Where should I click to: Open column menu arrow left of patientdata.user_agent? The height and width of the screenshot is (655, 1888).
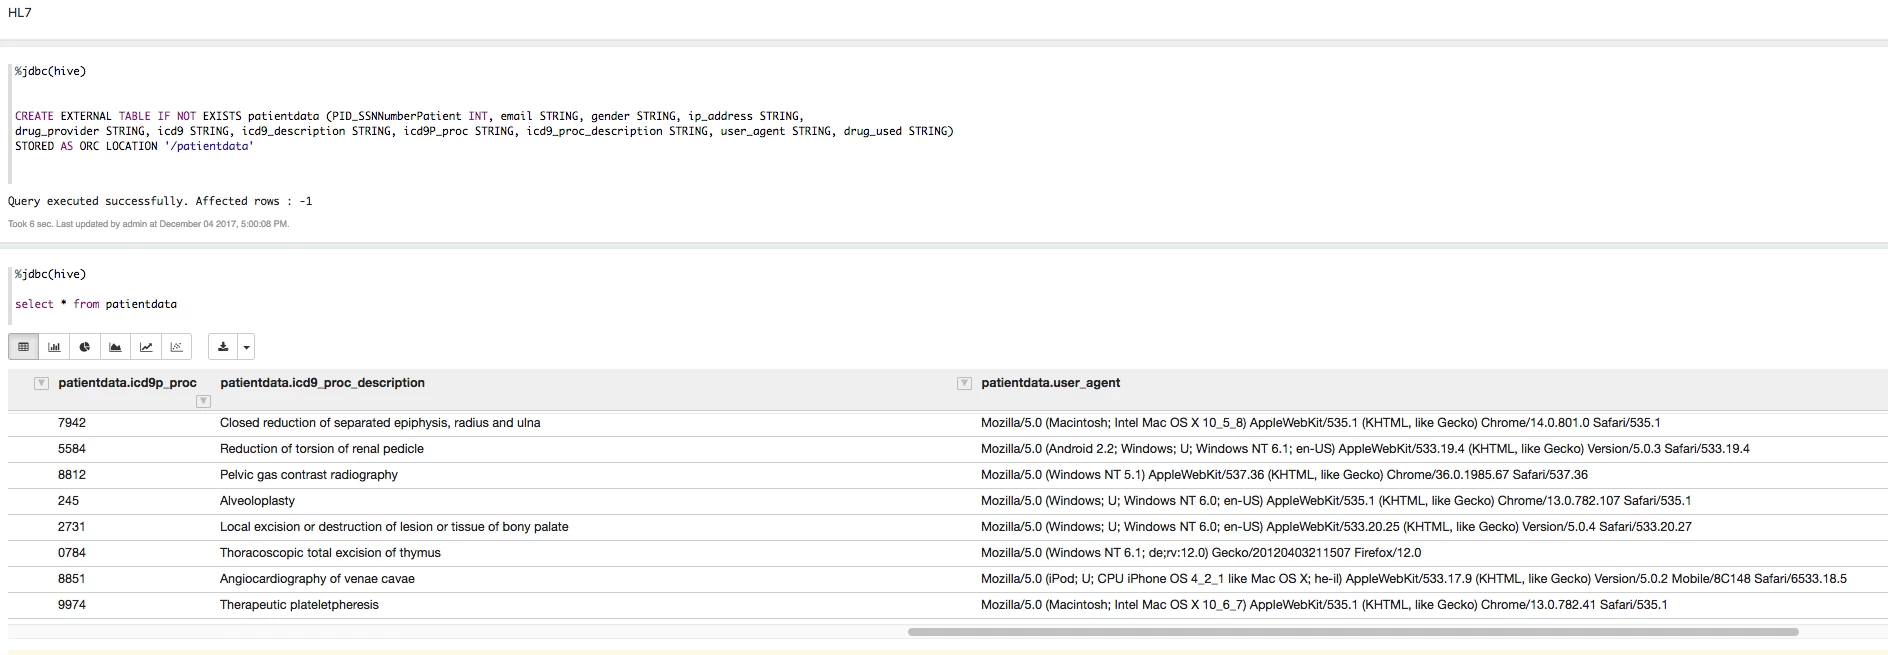964,383
